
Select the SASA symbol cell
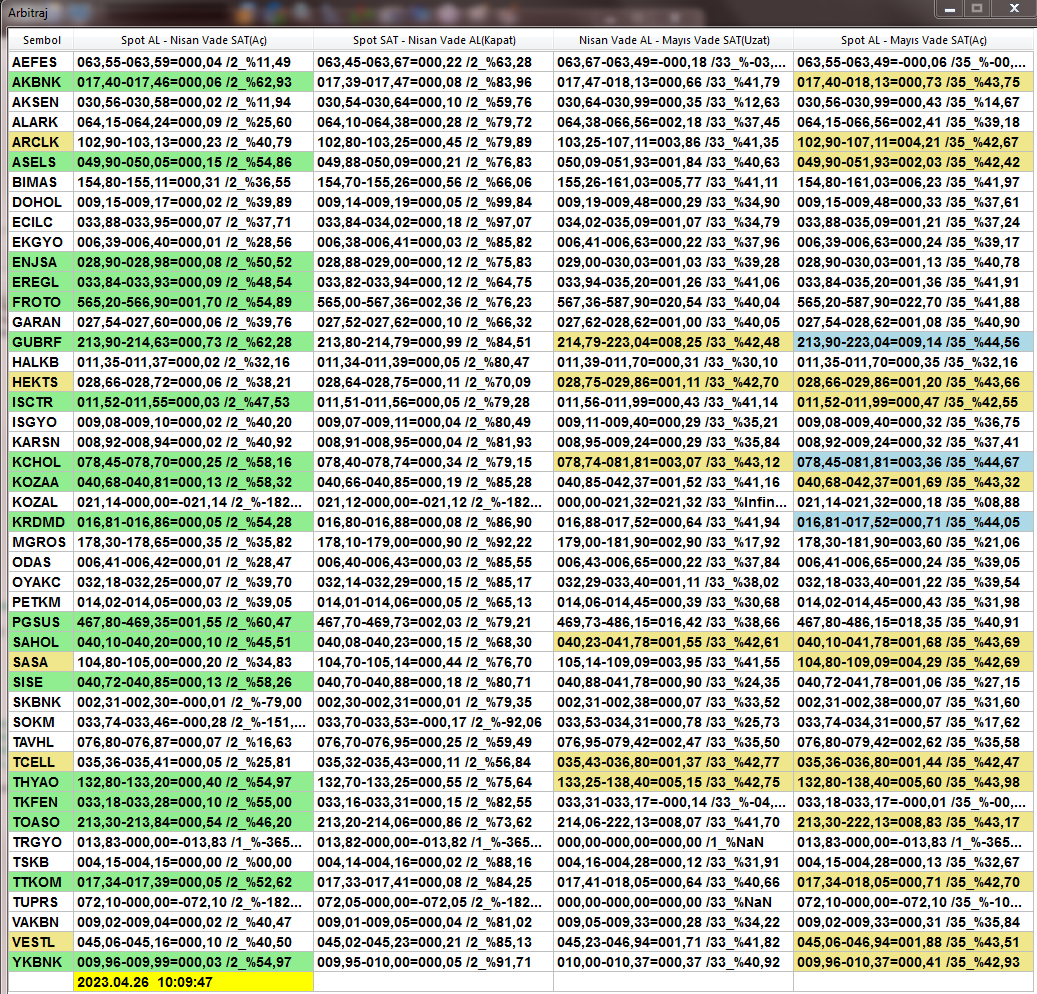click(41, 662)
